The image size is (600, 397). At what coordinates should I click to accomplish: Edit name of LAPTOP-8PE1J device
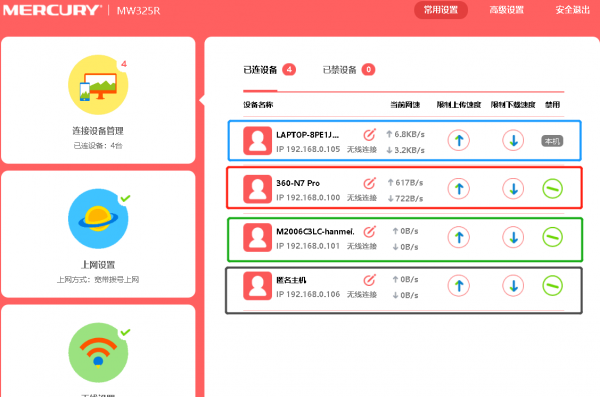(369, 135)
